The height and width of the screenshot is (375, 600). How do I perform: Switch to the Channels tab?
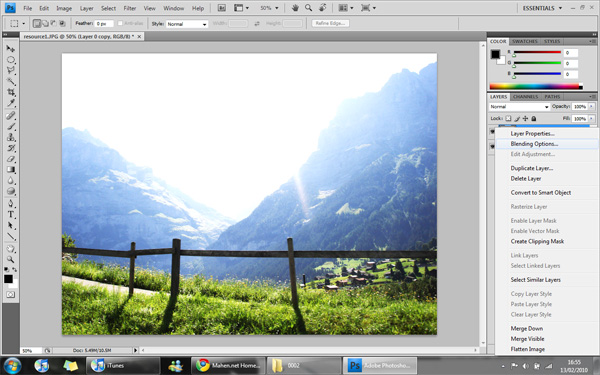(x=525, y=97)
